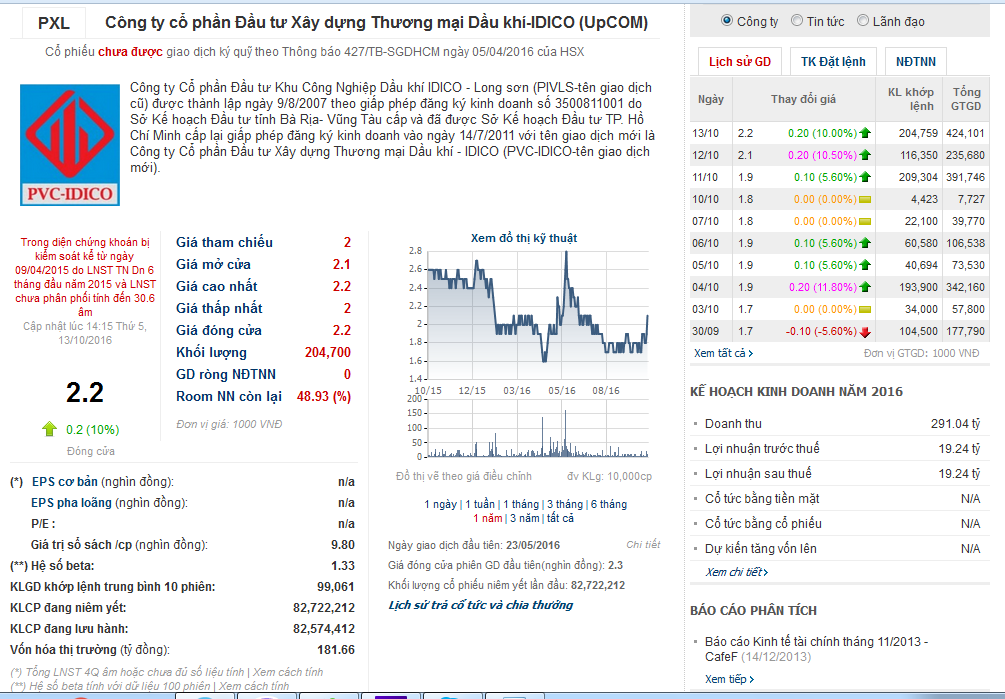Click the BÁO CÁO PHÂN TÍCH heading
The width and height of the screenshot is (1005, 699).
[753, 611]
